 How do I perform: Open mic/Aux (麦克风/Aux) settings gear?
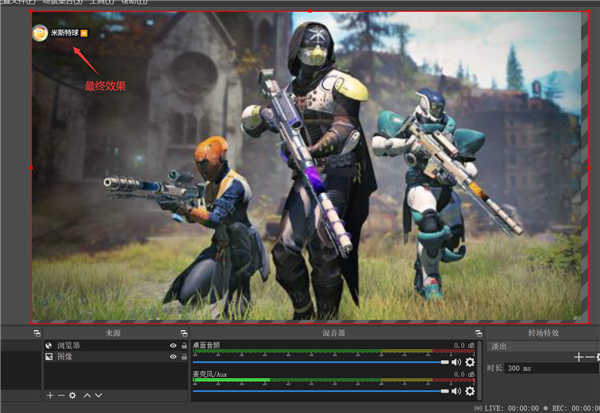pos(470,390)
